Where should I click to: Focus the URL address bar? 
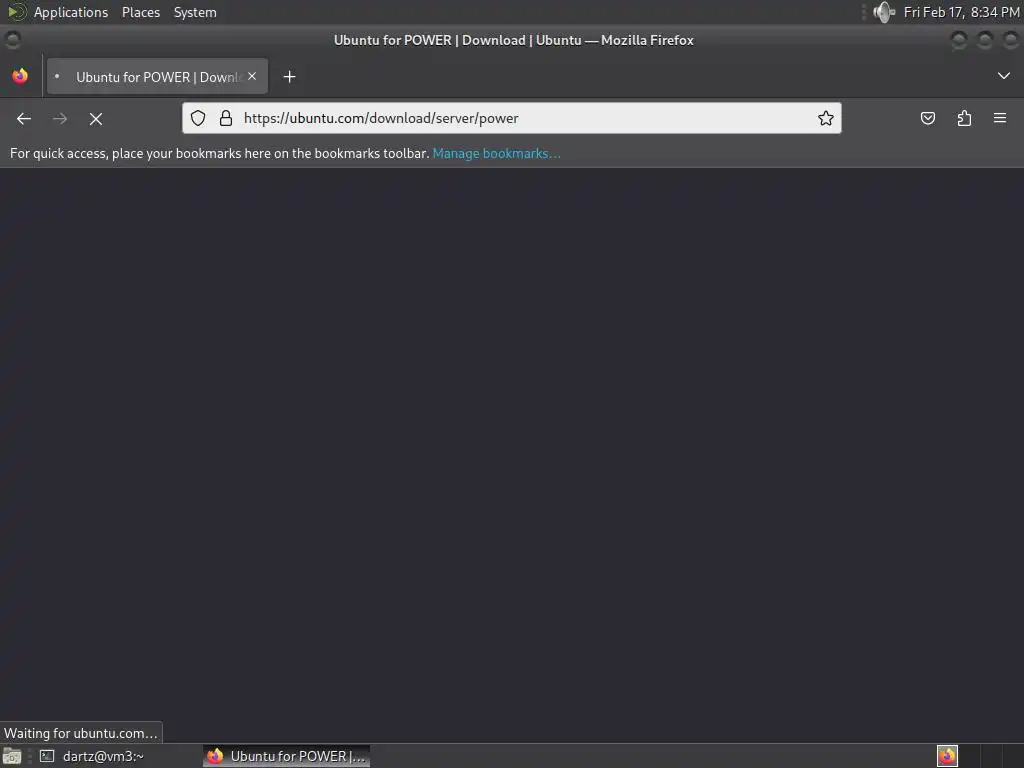tap(511, 118)
